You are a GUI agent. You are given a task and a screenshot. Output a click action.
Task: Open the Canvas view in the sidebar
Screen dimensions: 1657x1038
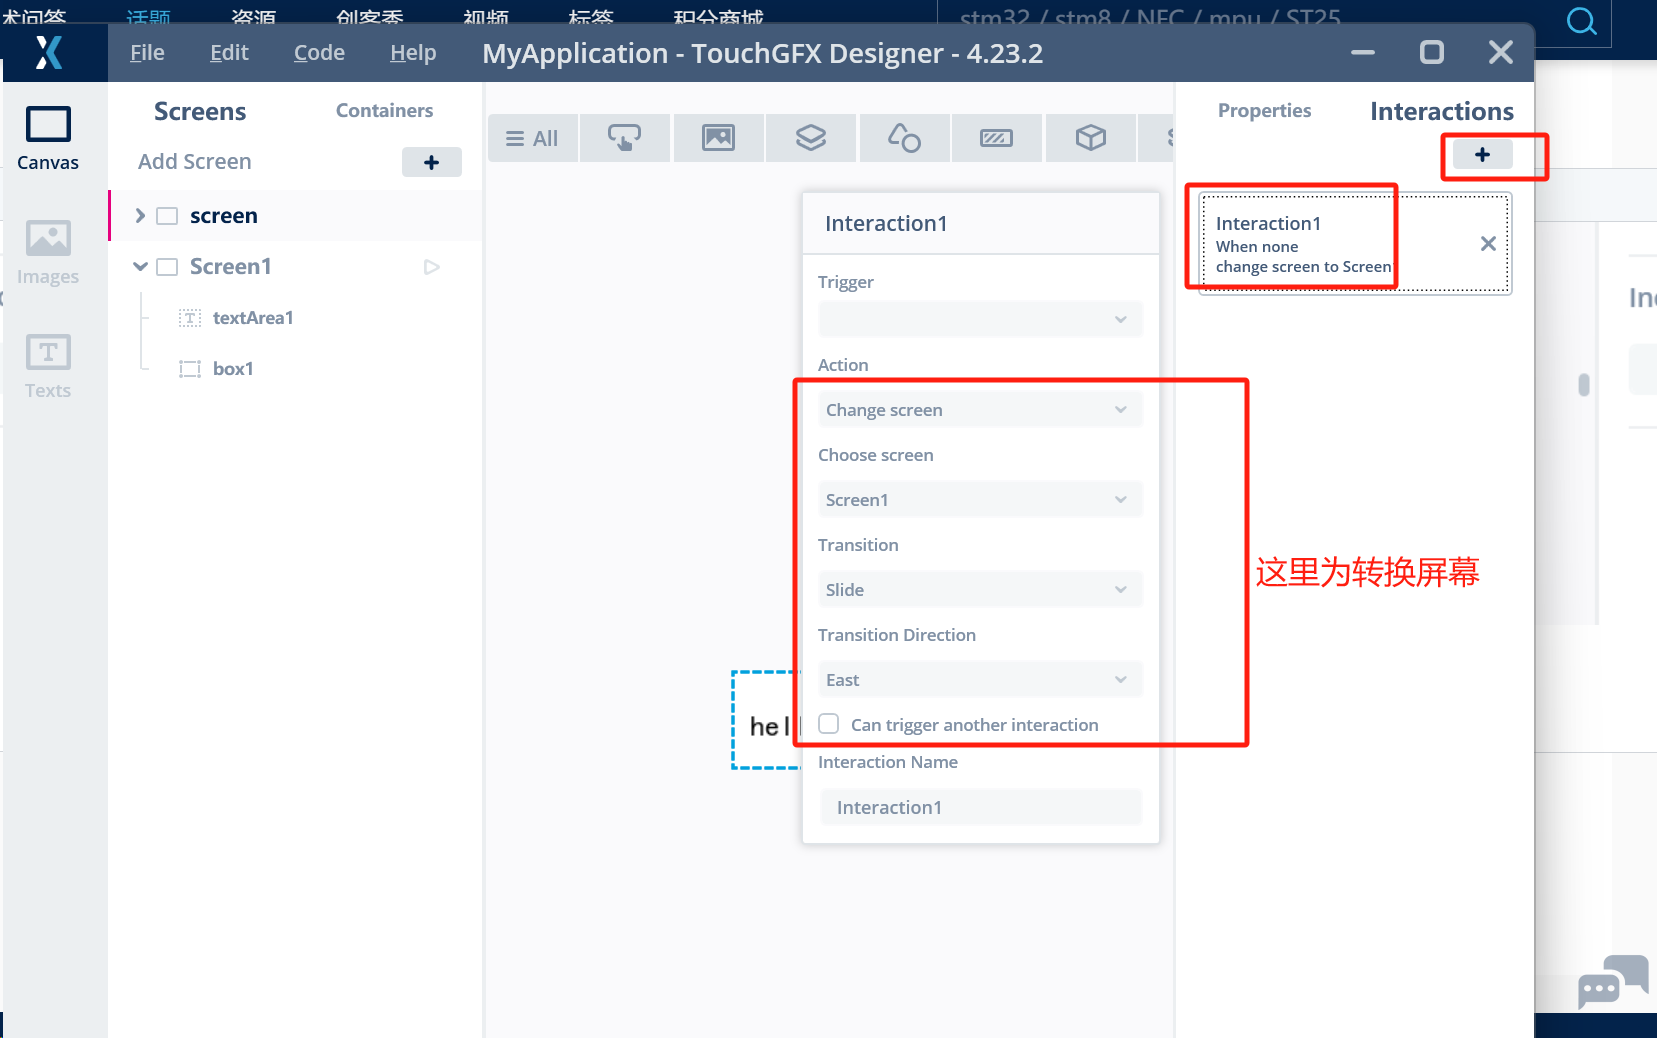coord(48,138)
